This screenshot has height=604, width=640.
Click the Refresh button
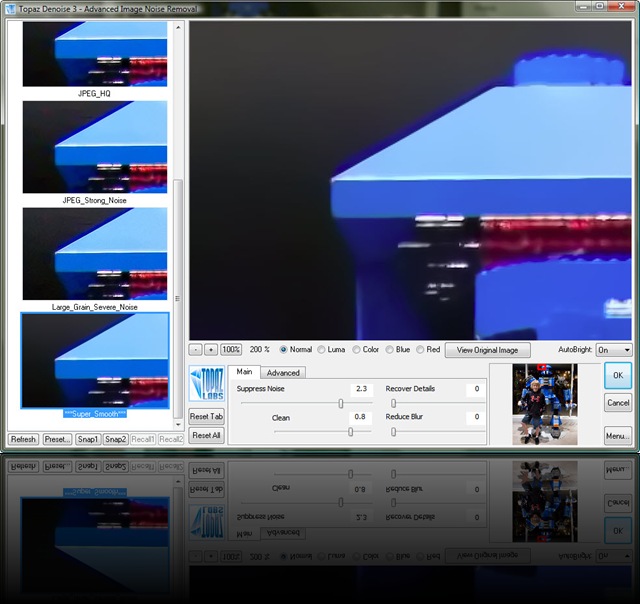click(23, 440)
